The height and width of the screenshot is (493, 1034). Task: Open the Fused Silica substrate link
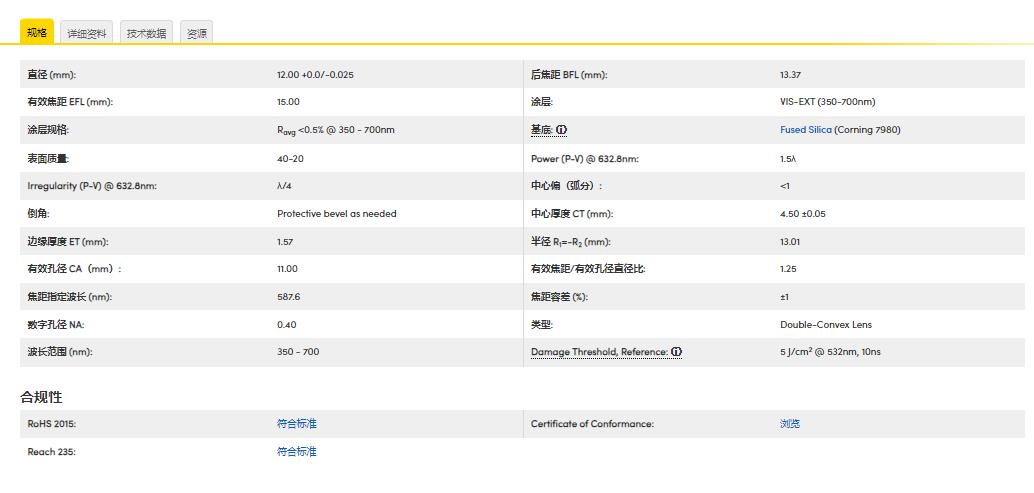[805, 130]
